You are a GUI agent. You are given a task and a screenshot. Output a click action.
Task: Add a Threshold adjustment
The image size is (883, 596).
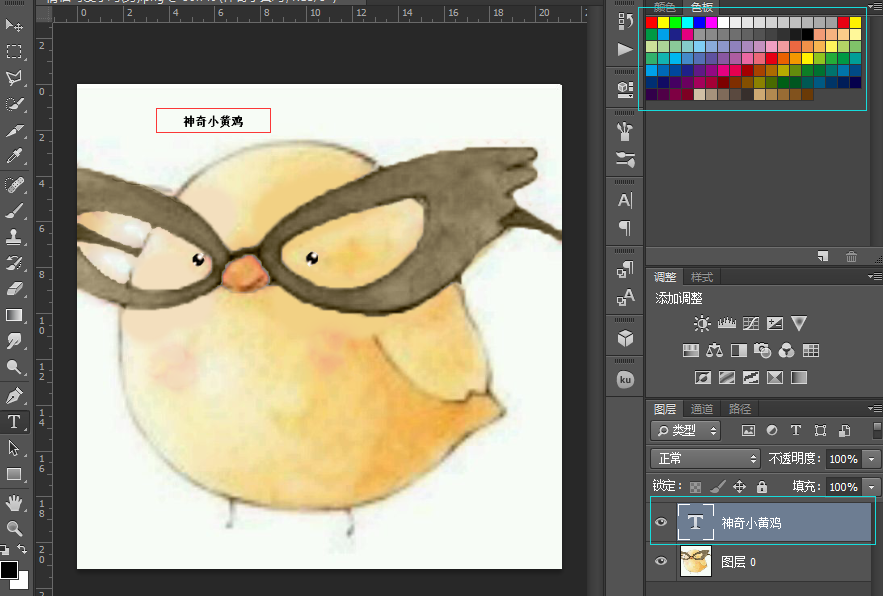(x=751, y=377)
